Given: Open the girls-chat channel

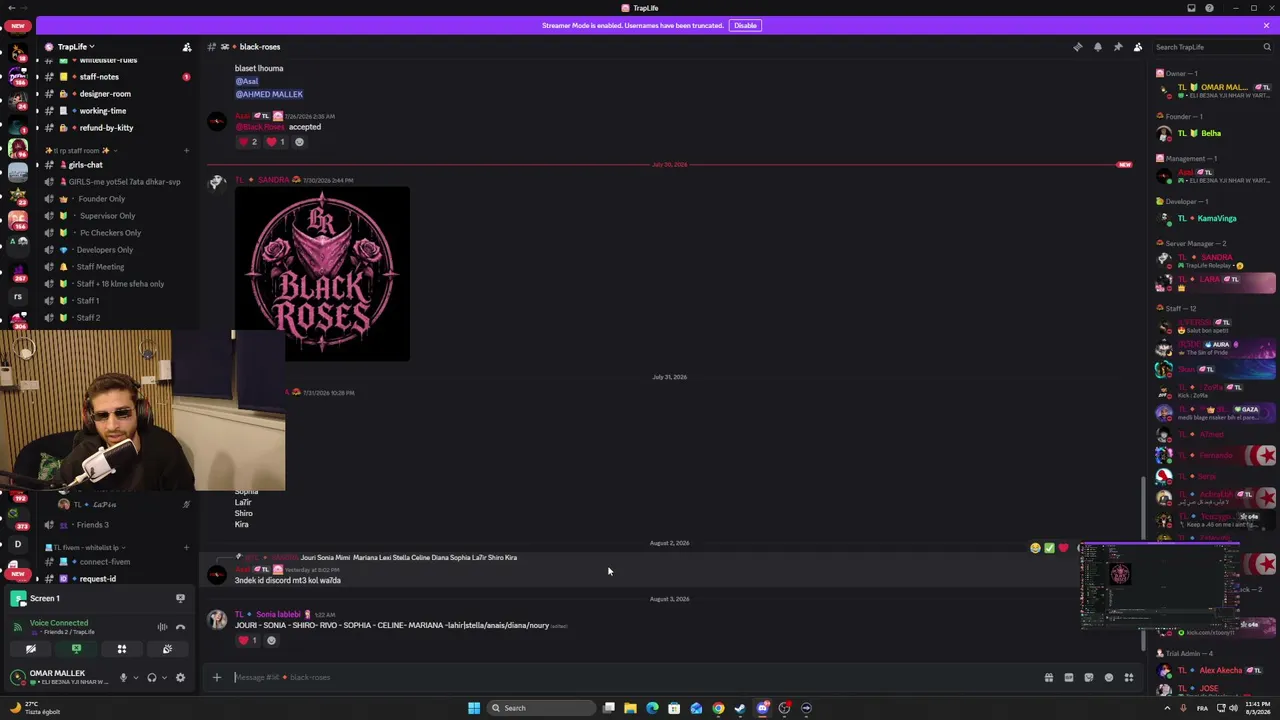Looking at the screenshot, I should [117, 165].
